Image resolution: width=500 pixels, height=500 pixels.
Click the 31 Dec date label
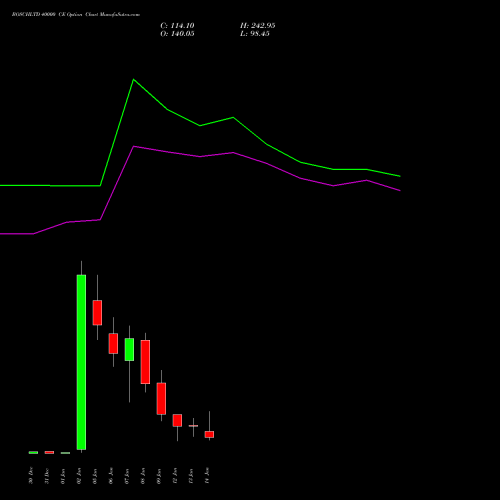tap(47, 476)
